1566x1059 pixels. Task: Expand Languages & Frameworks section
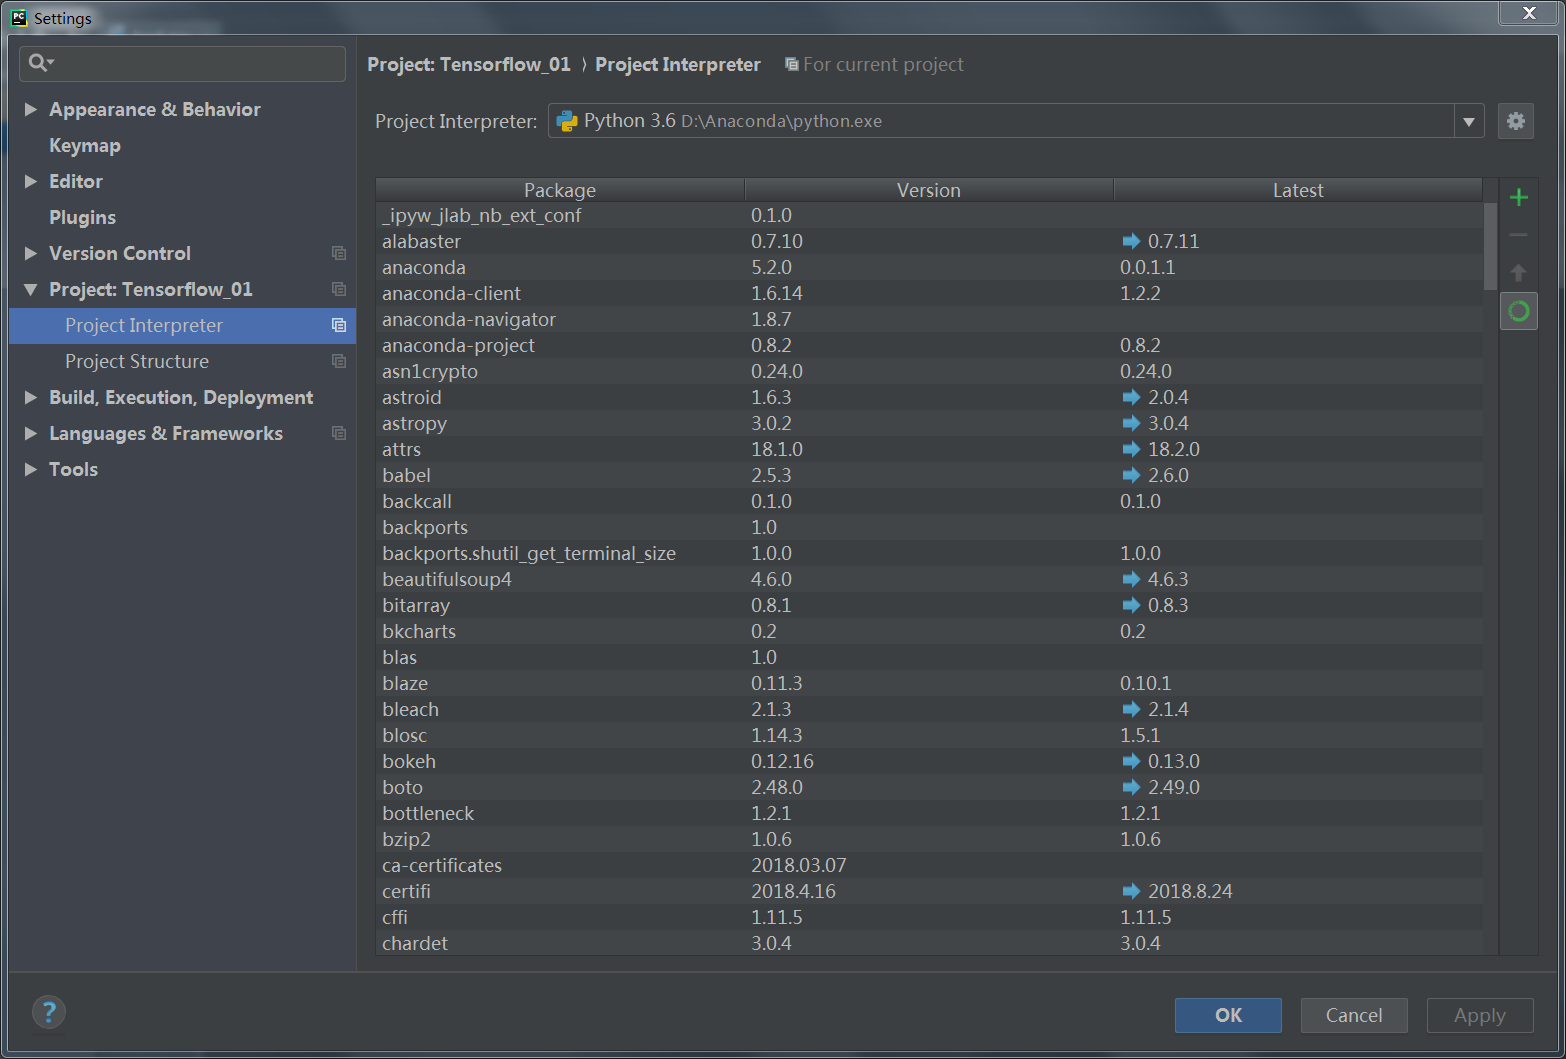pos(31,433)
